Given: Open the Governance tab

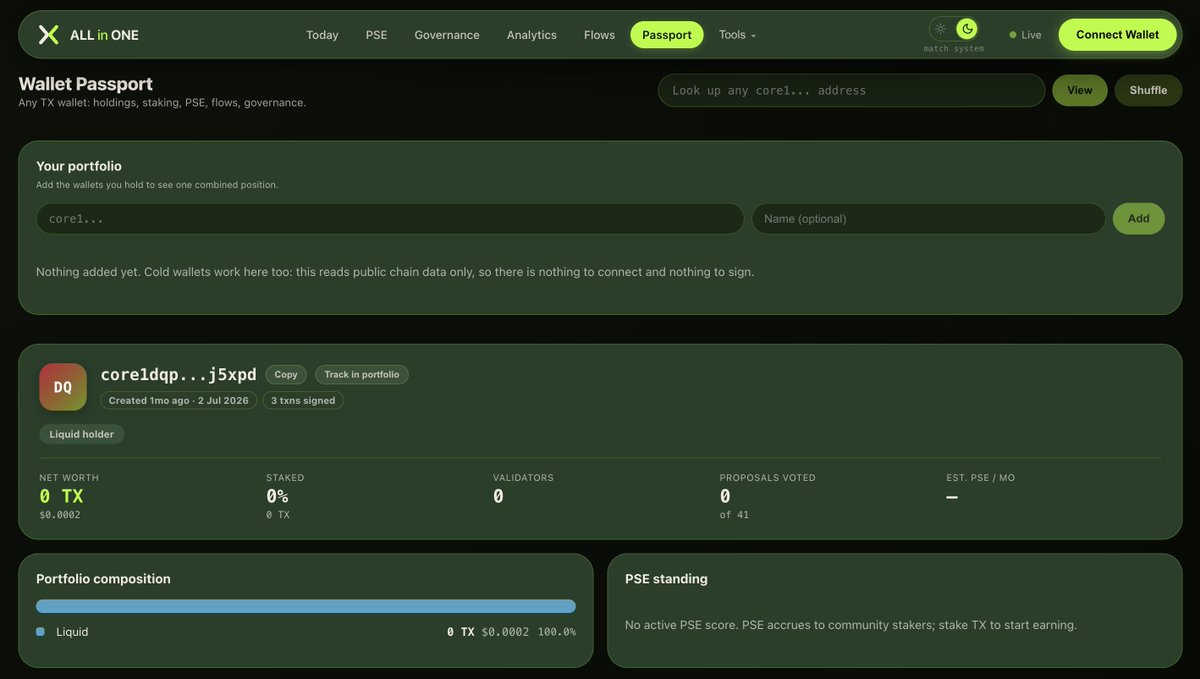Looking at the screenshot, I should pos(447,35).
